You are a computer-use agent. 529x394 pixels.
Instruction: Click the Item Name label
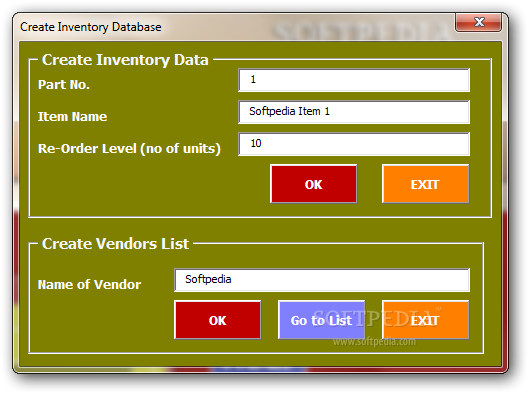(x=72, y=117)
